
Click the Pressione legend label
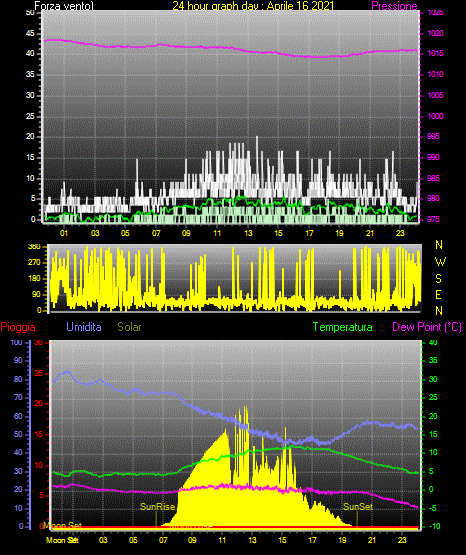pos(394,6)
